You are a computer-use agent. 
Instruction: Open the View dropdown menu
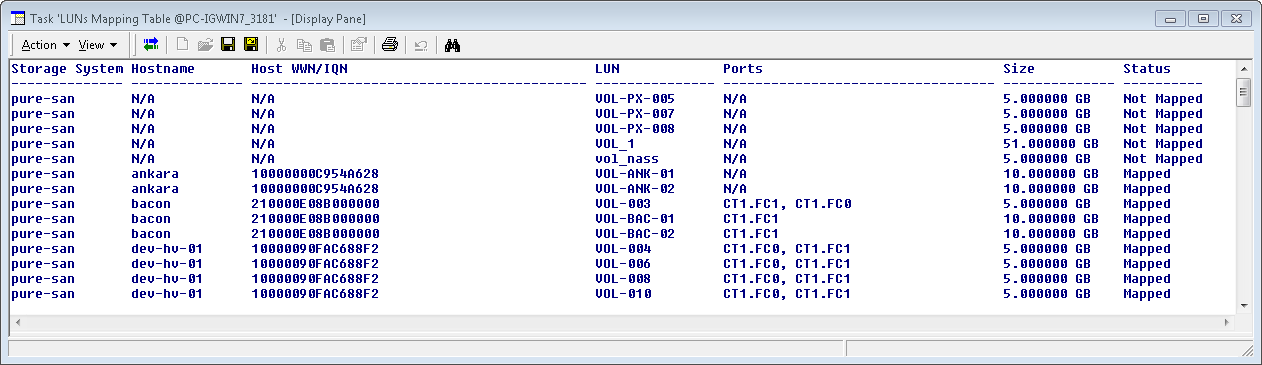(98, 44)
